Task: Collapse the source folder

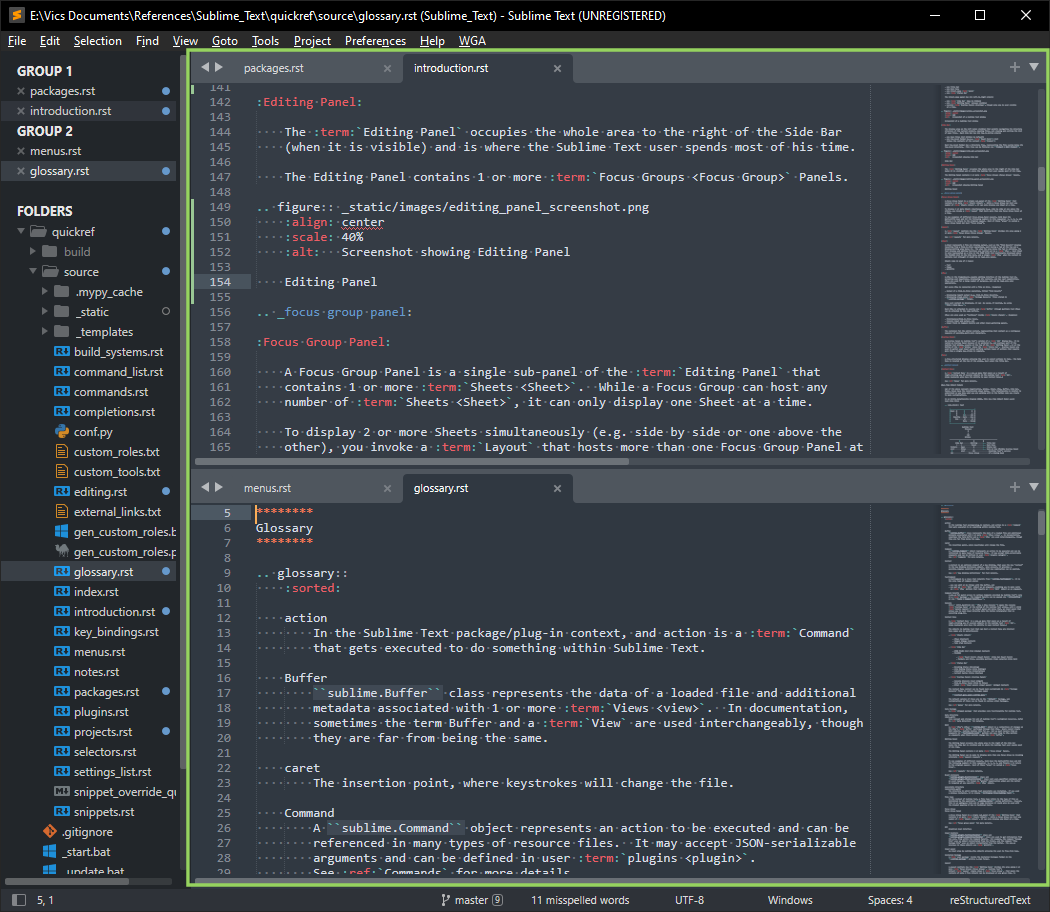Action: coord(33,272)
